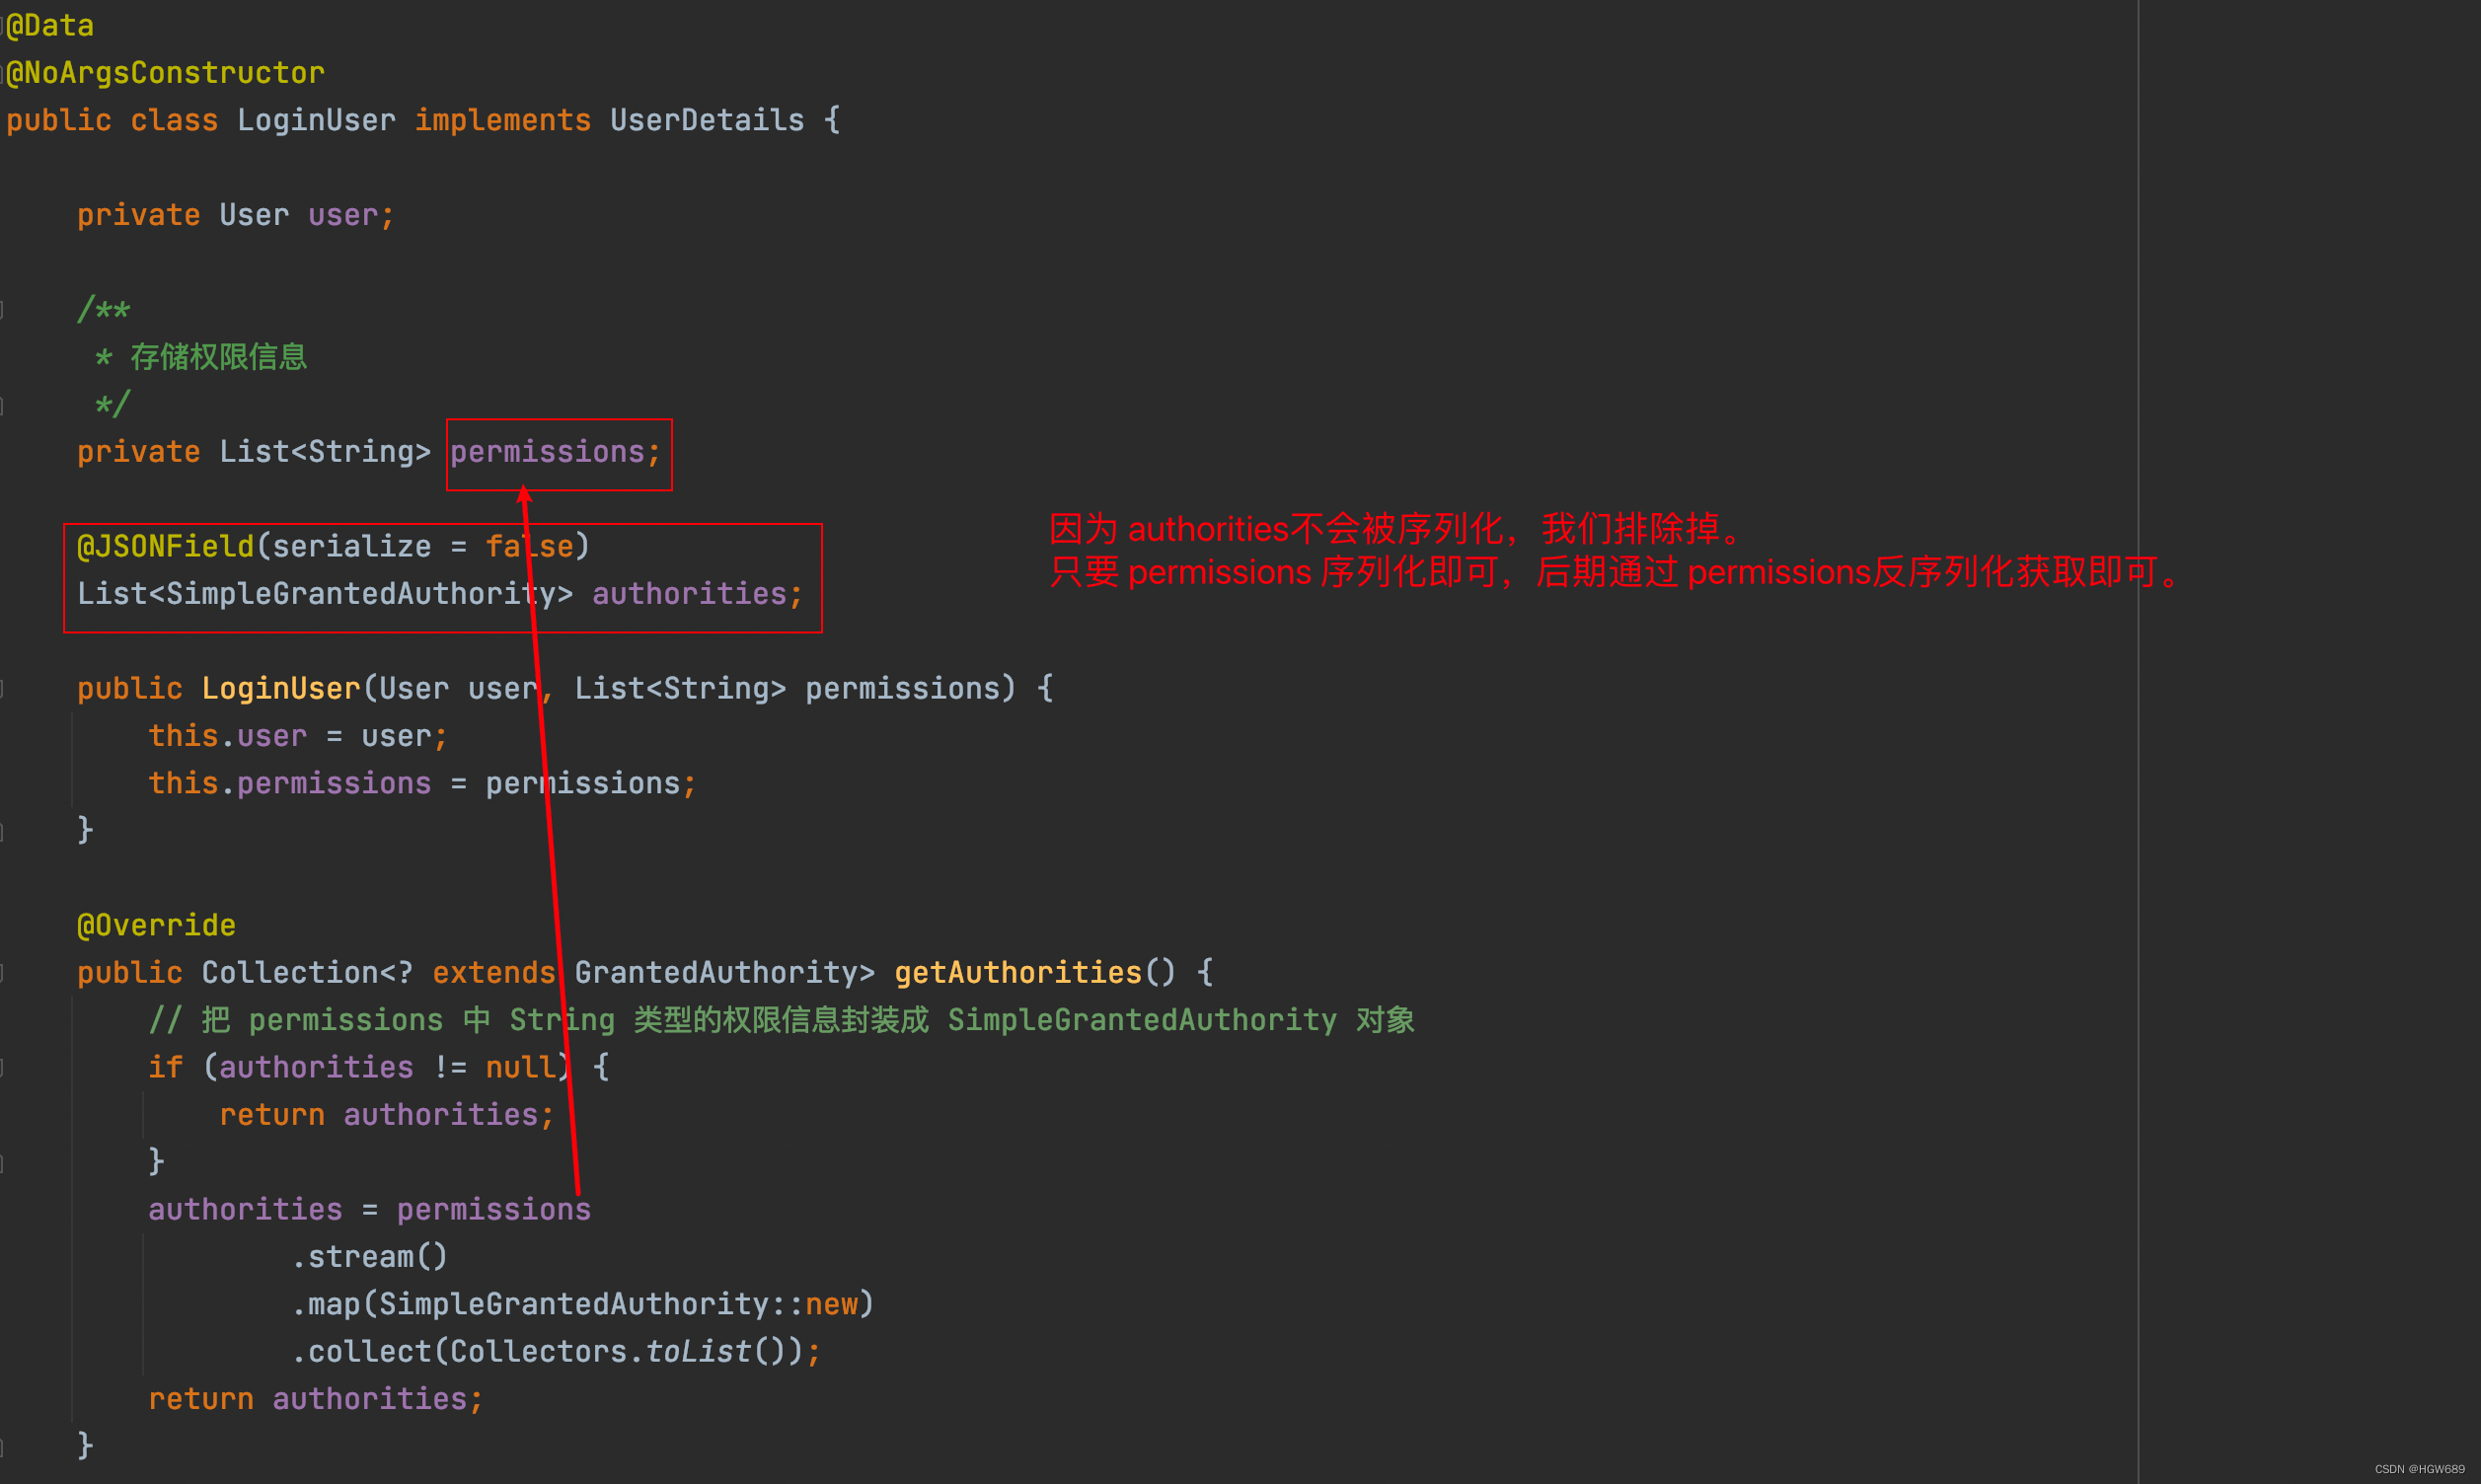Click the 存储权限信息 doc comment
The width and height of the screenshot is (2481, 1484).
click(218, 357)
